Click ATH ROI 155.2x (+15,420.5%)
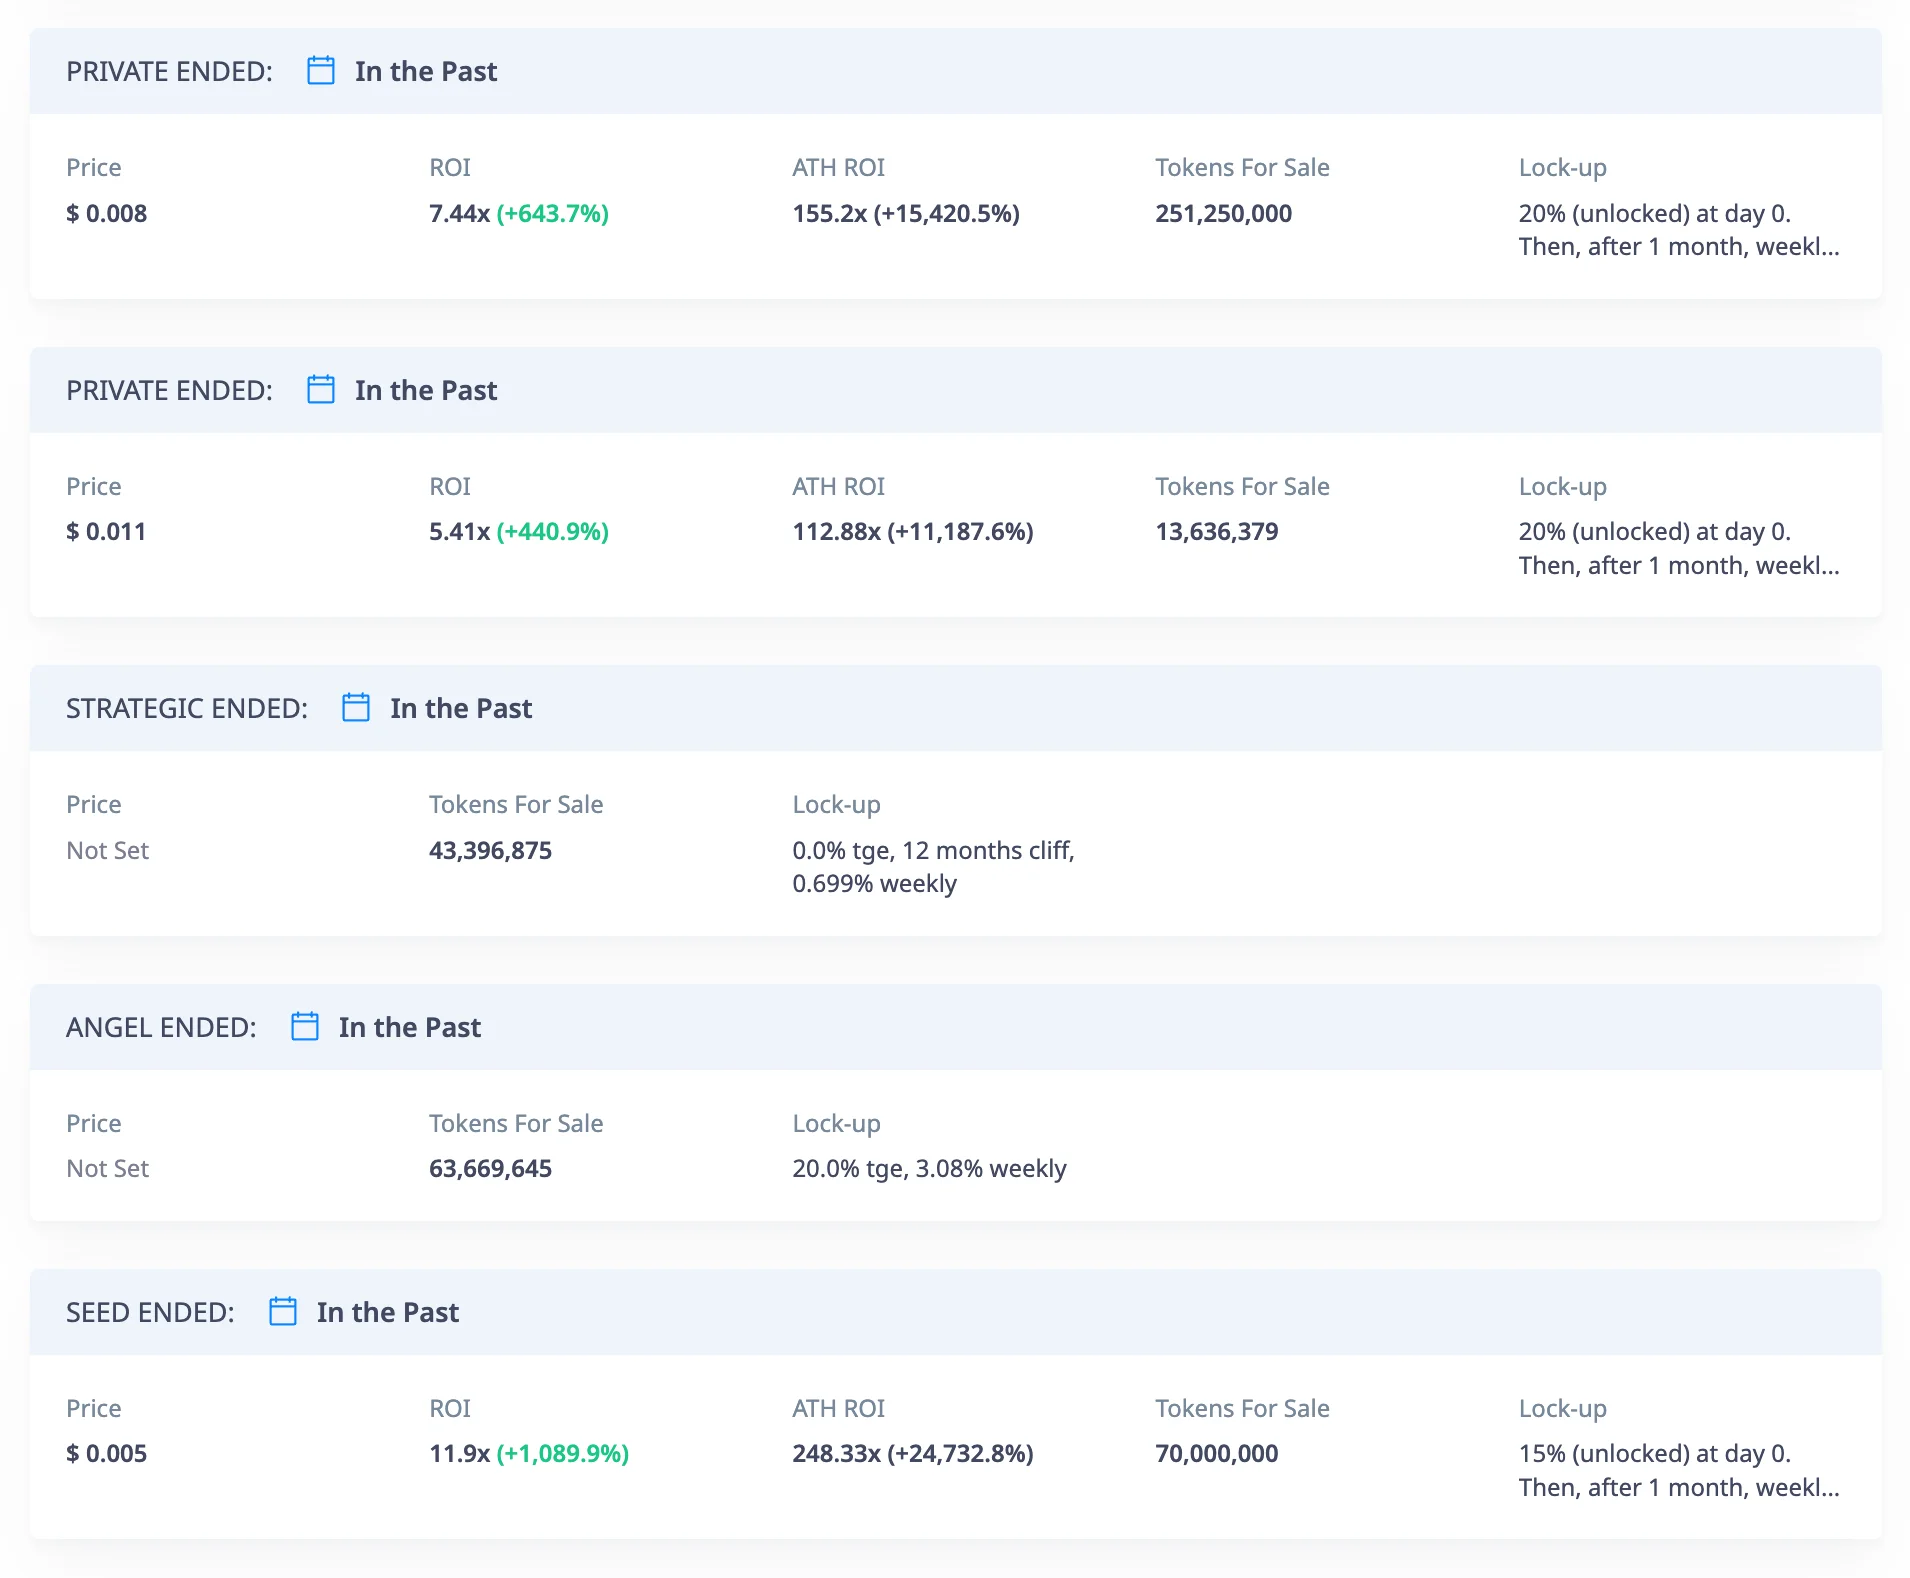The image size is (1910, 1578). point(905,213)
